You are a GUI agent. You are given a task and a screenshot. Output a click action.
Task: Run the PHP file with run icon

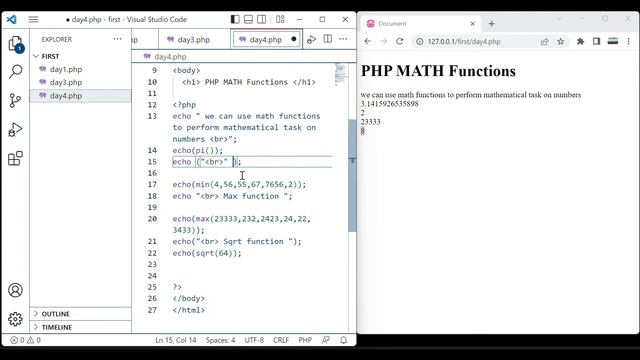tap(311, 39)
